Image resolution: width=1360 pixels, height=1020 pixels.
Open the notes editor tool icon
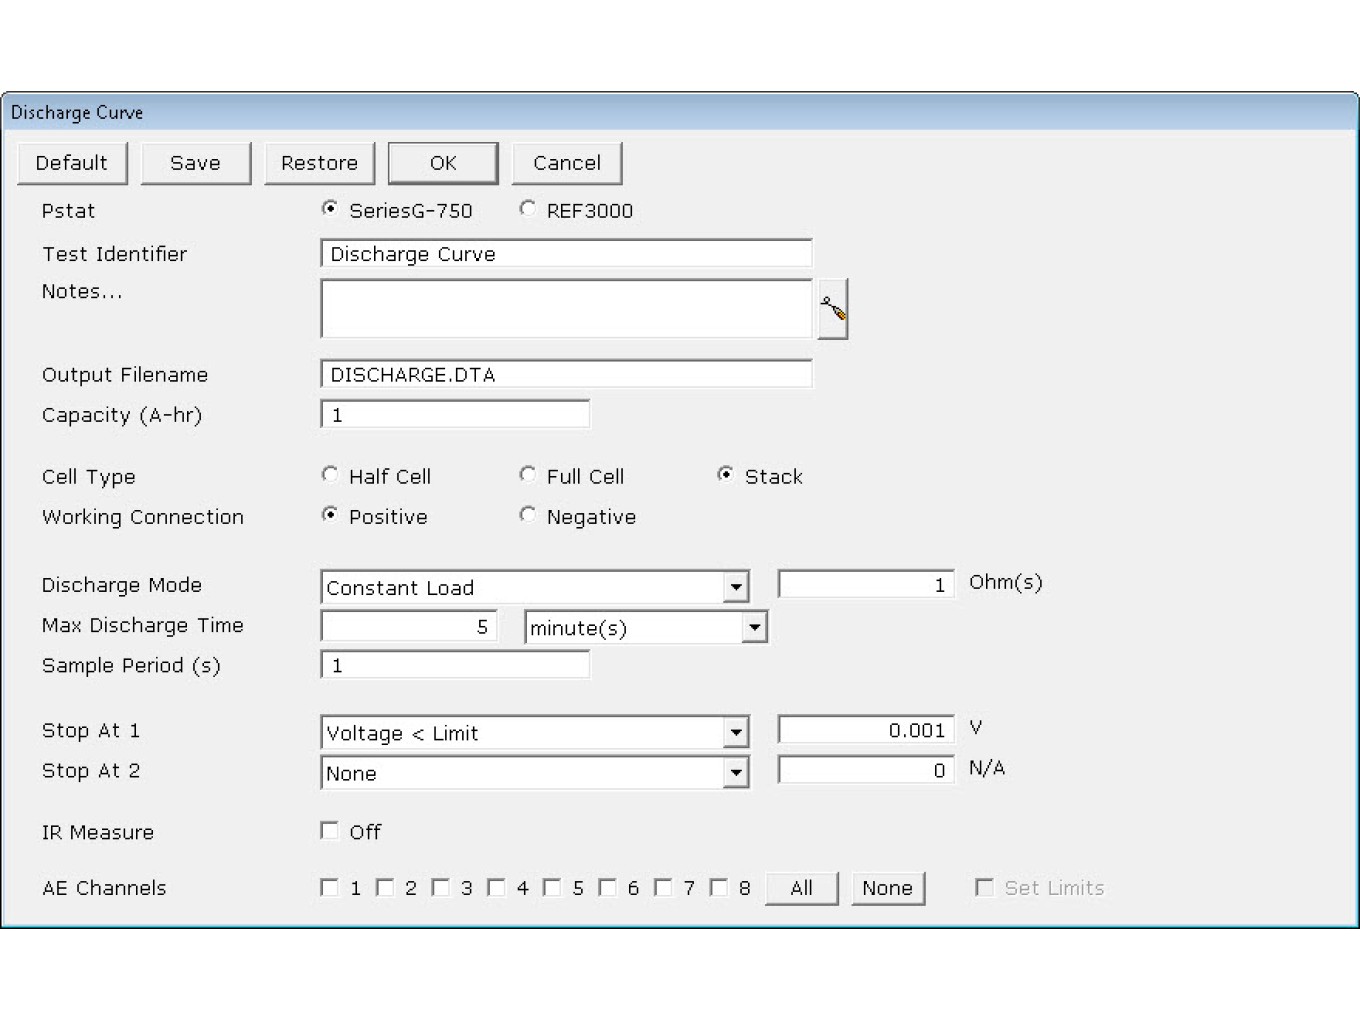coord(832,309)
